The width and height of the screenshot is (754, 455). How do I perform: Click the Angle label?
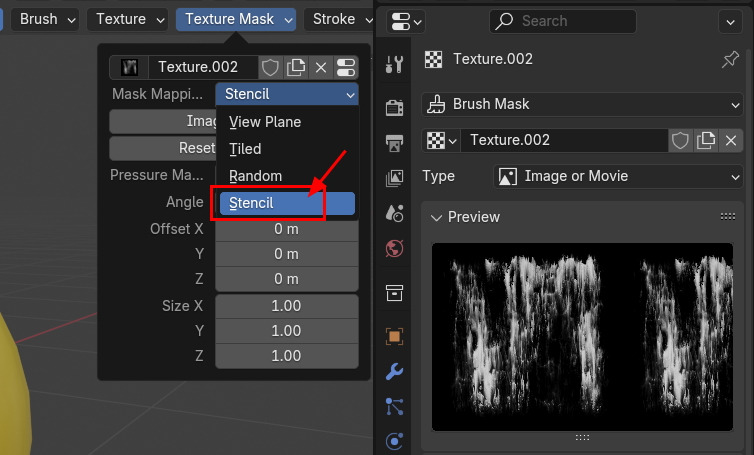pyautogui.click(x=185, y=202)
